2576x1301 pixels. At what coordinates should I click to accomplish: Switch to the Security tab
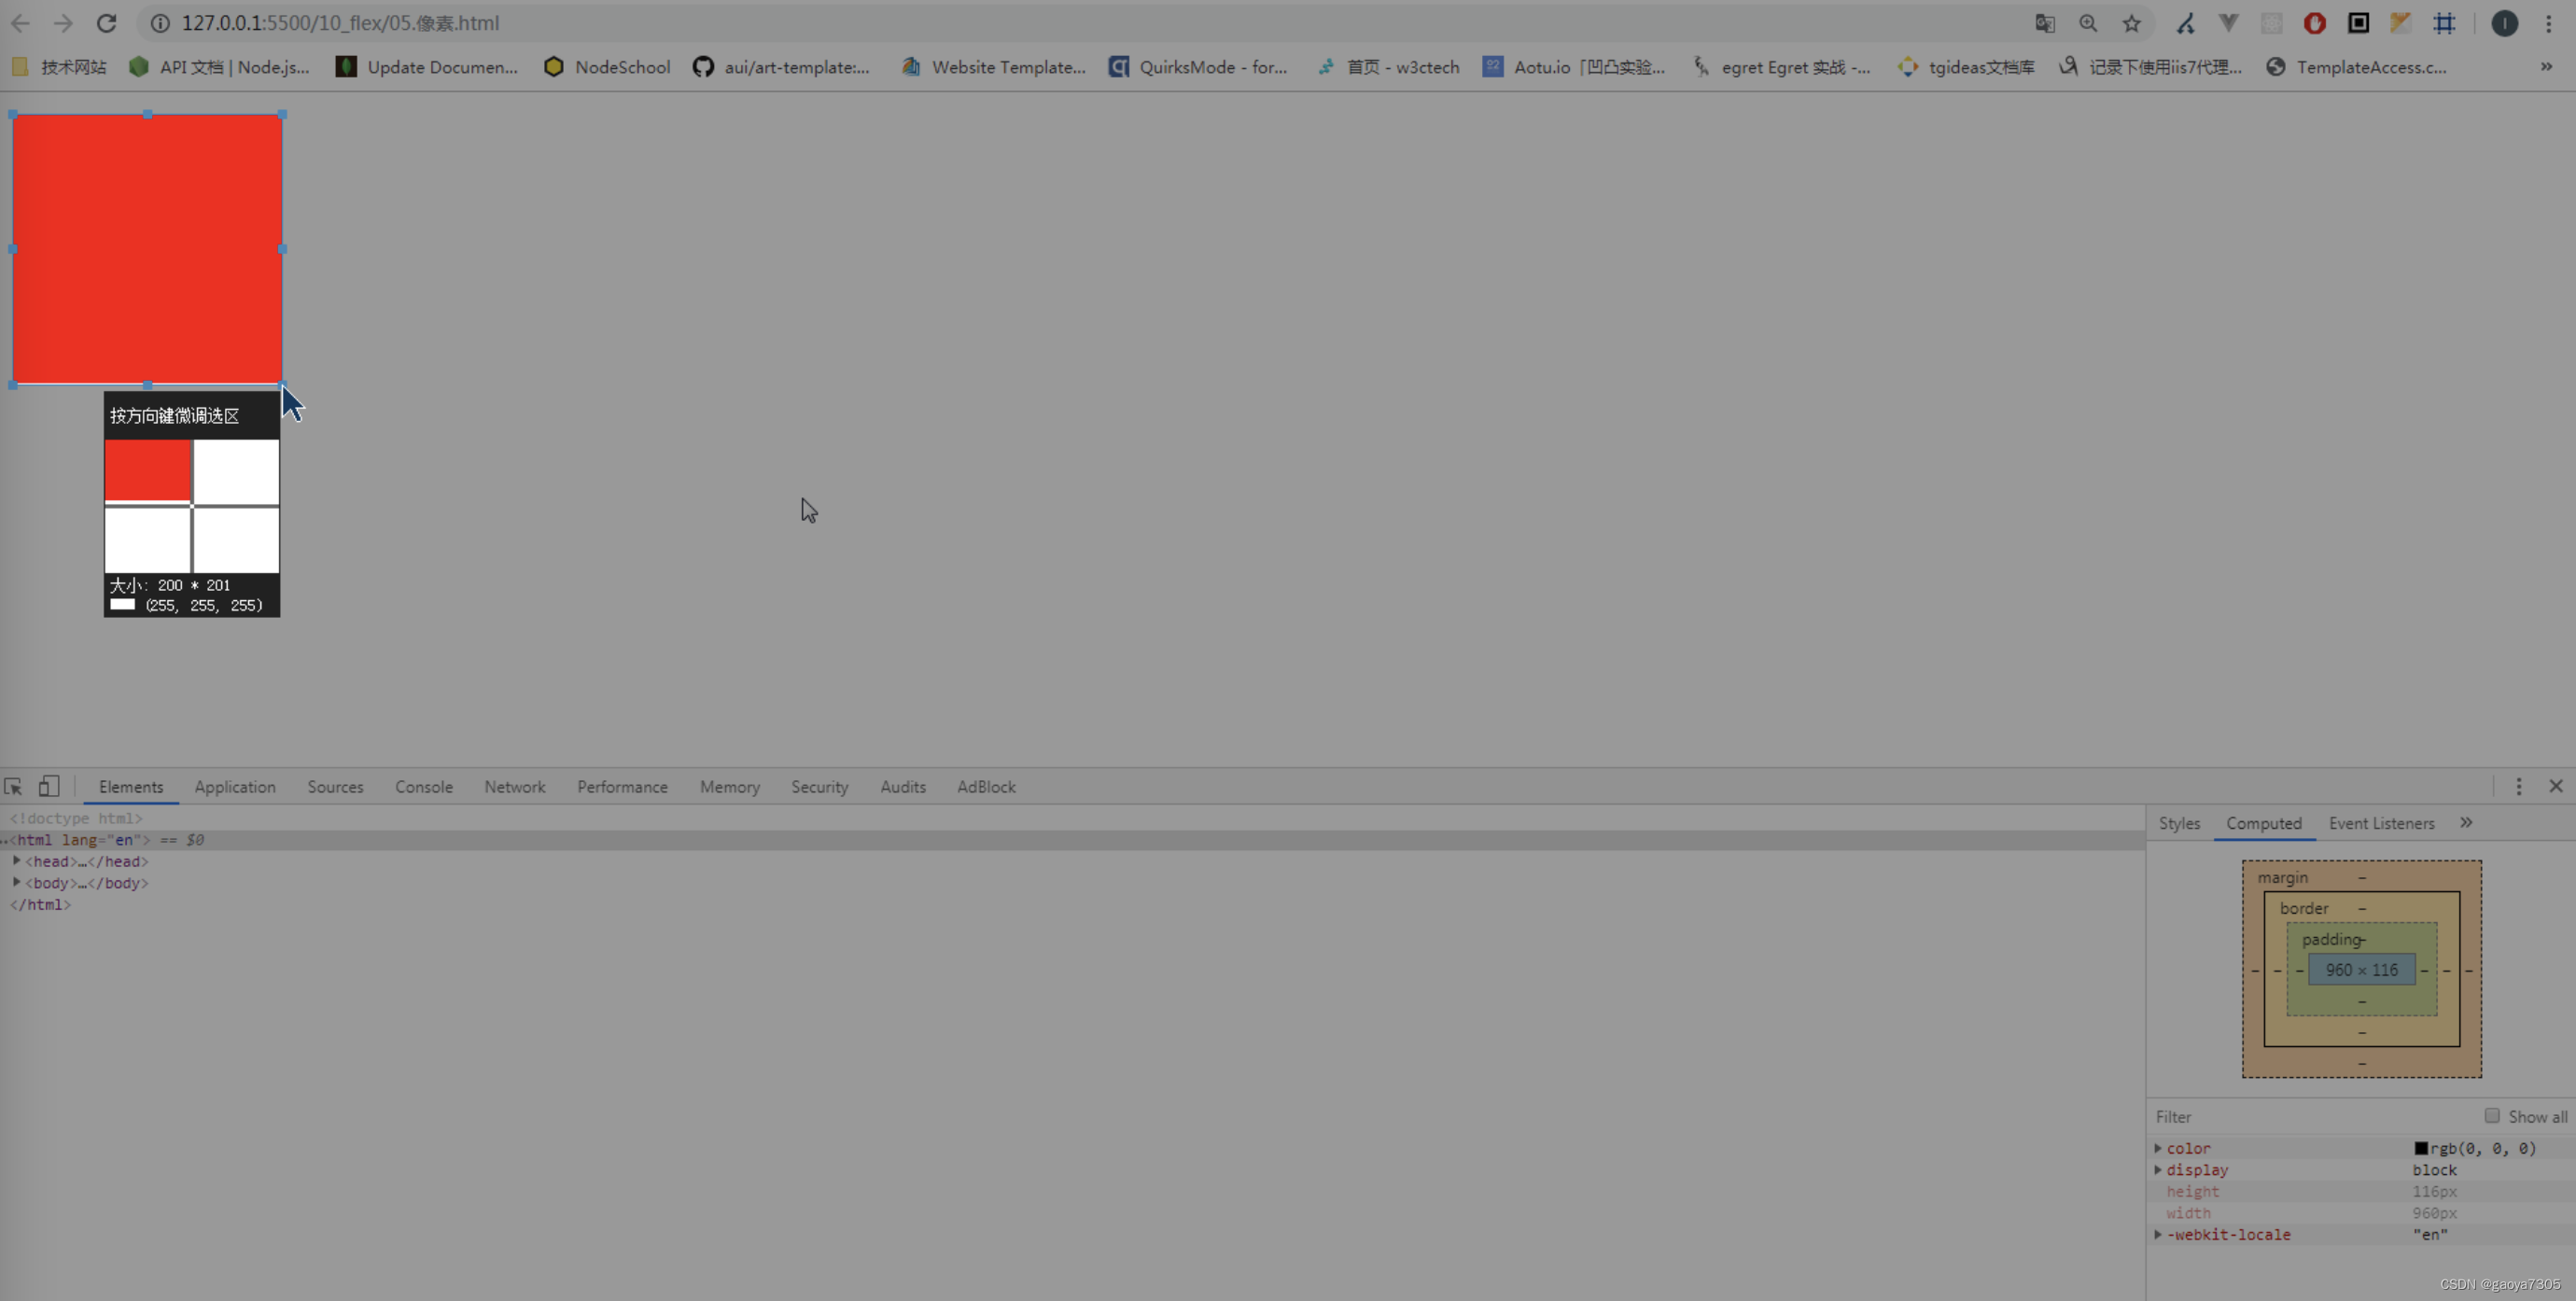pyautogui.click(x=820, y=787)
